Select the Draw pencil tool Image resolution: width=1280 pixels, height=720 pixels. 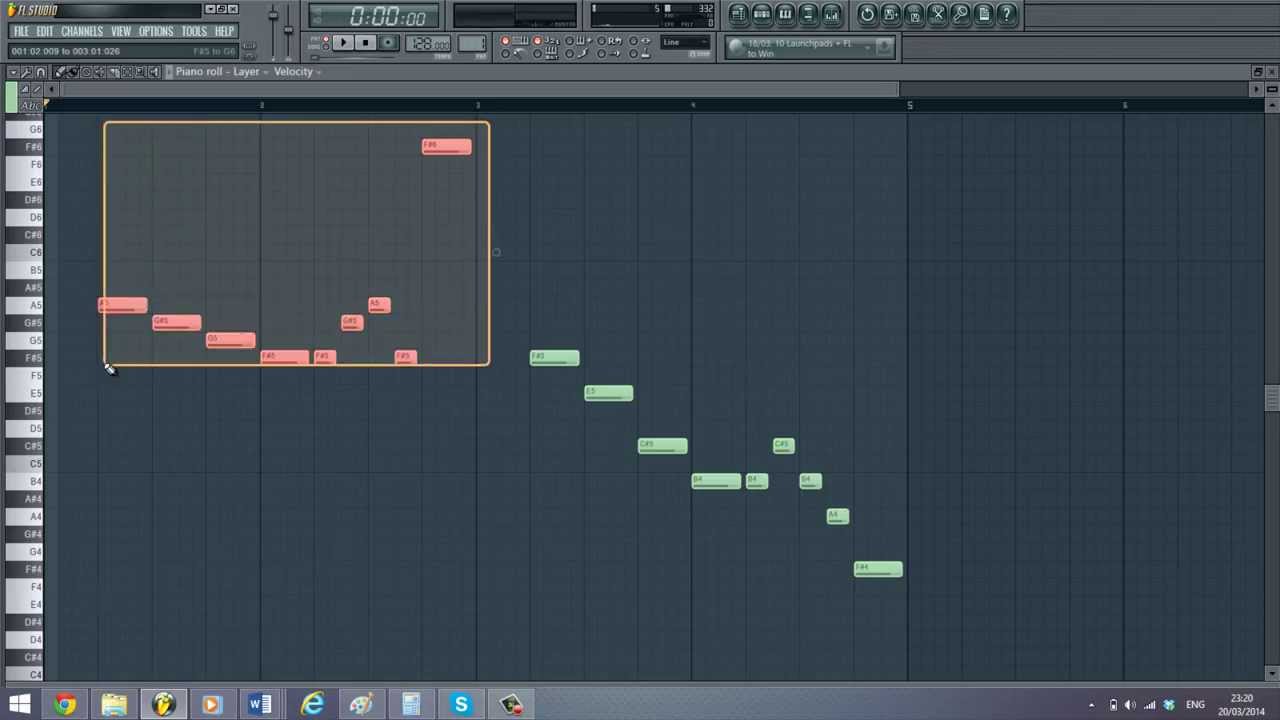(x=59, y=72)
